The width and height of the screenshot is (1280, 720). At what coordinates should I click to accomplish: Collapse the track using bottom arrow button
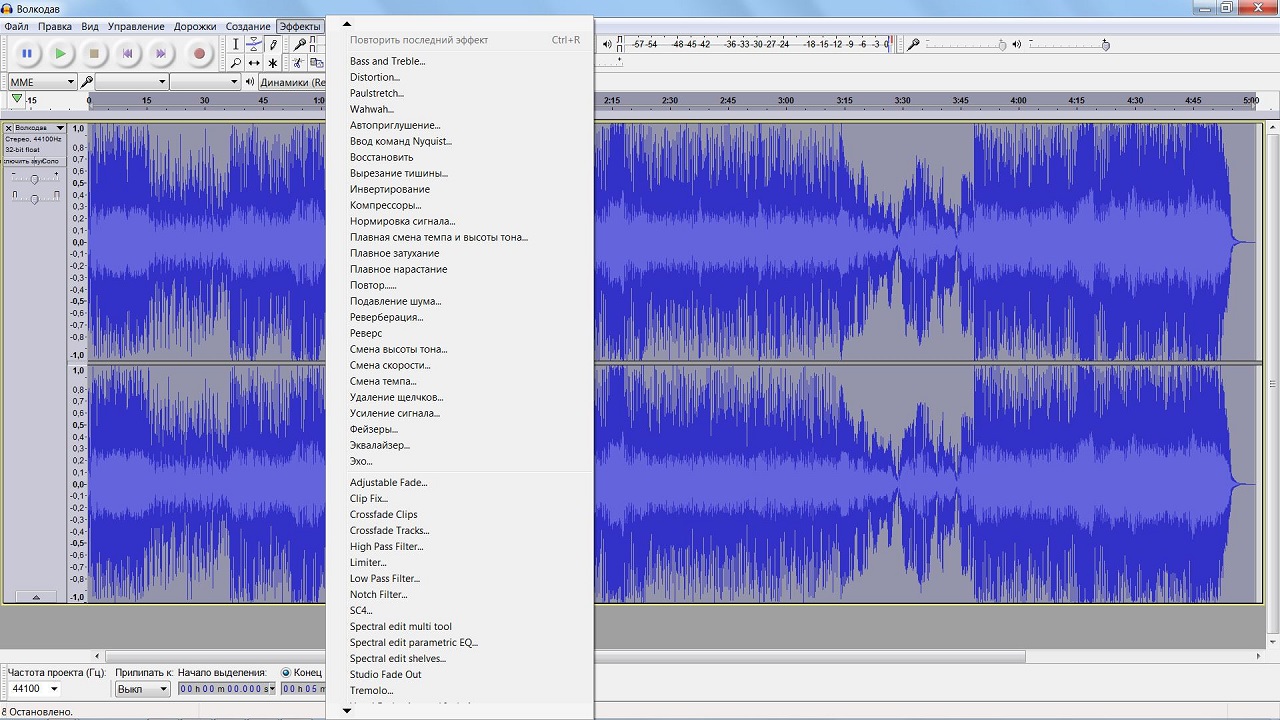click(x=36, y=597)
